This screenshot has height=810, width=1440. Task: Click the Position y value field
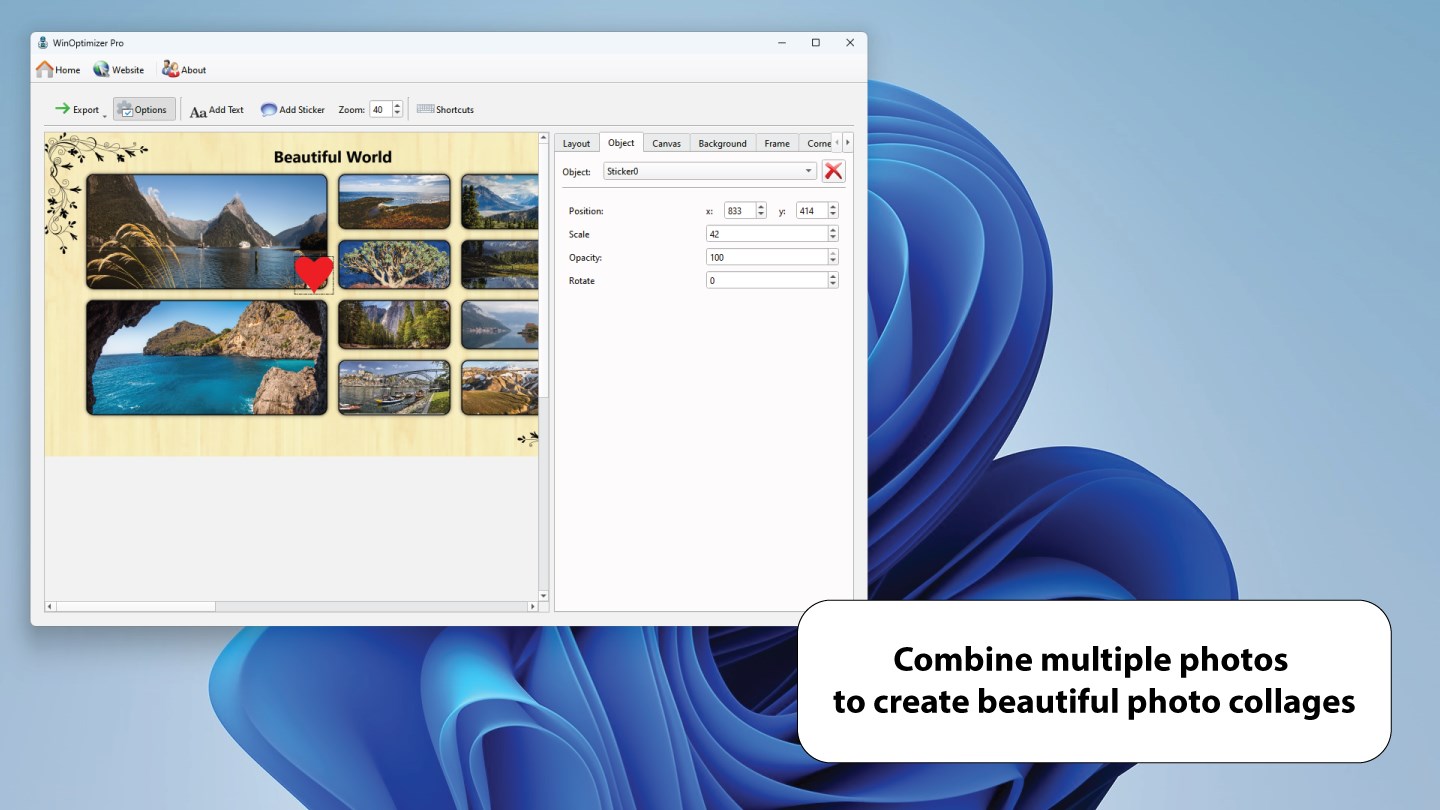pos(812,211)
